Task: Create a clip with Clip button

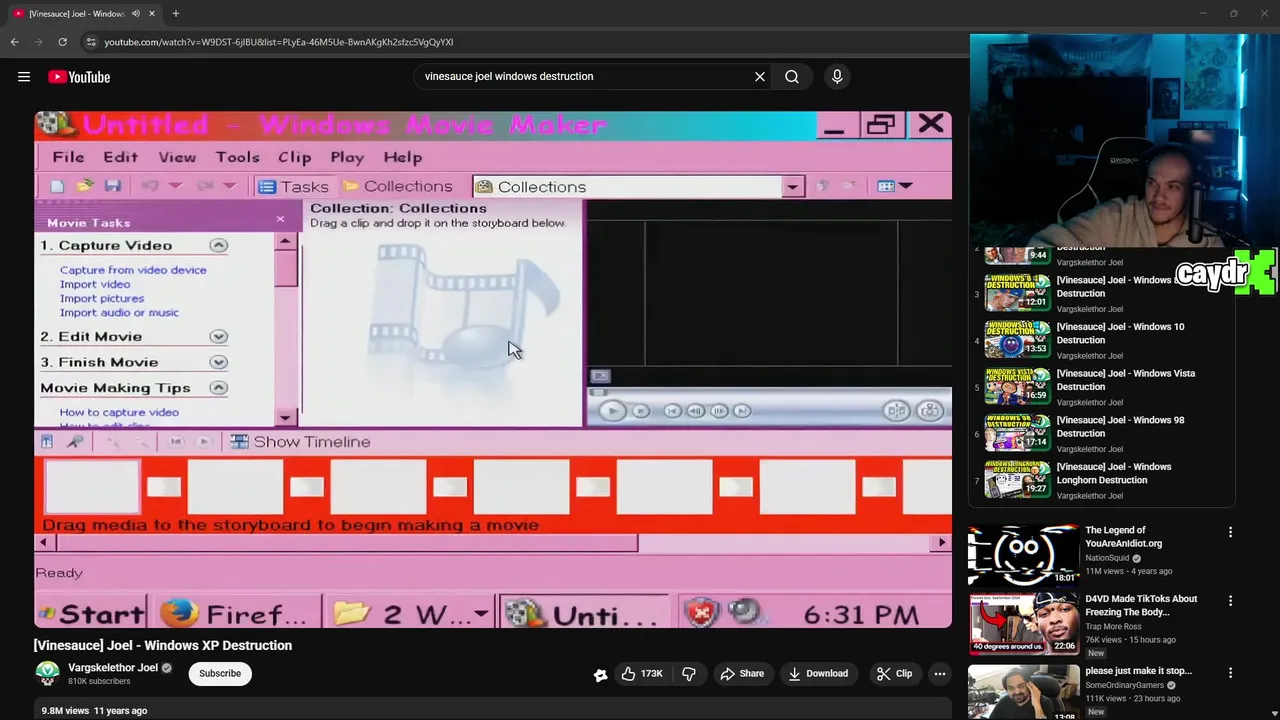Action: (x=894, y=673)
